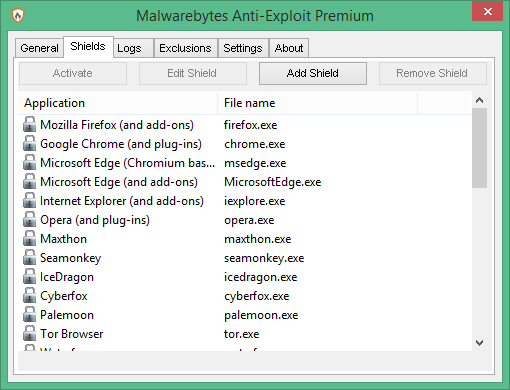Click the chrome.exe file name

point(255,144)
